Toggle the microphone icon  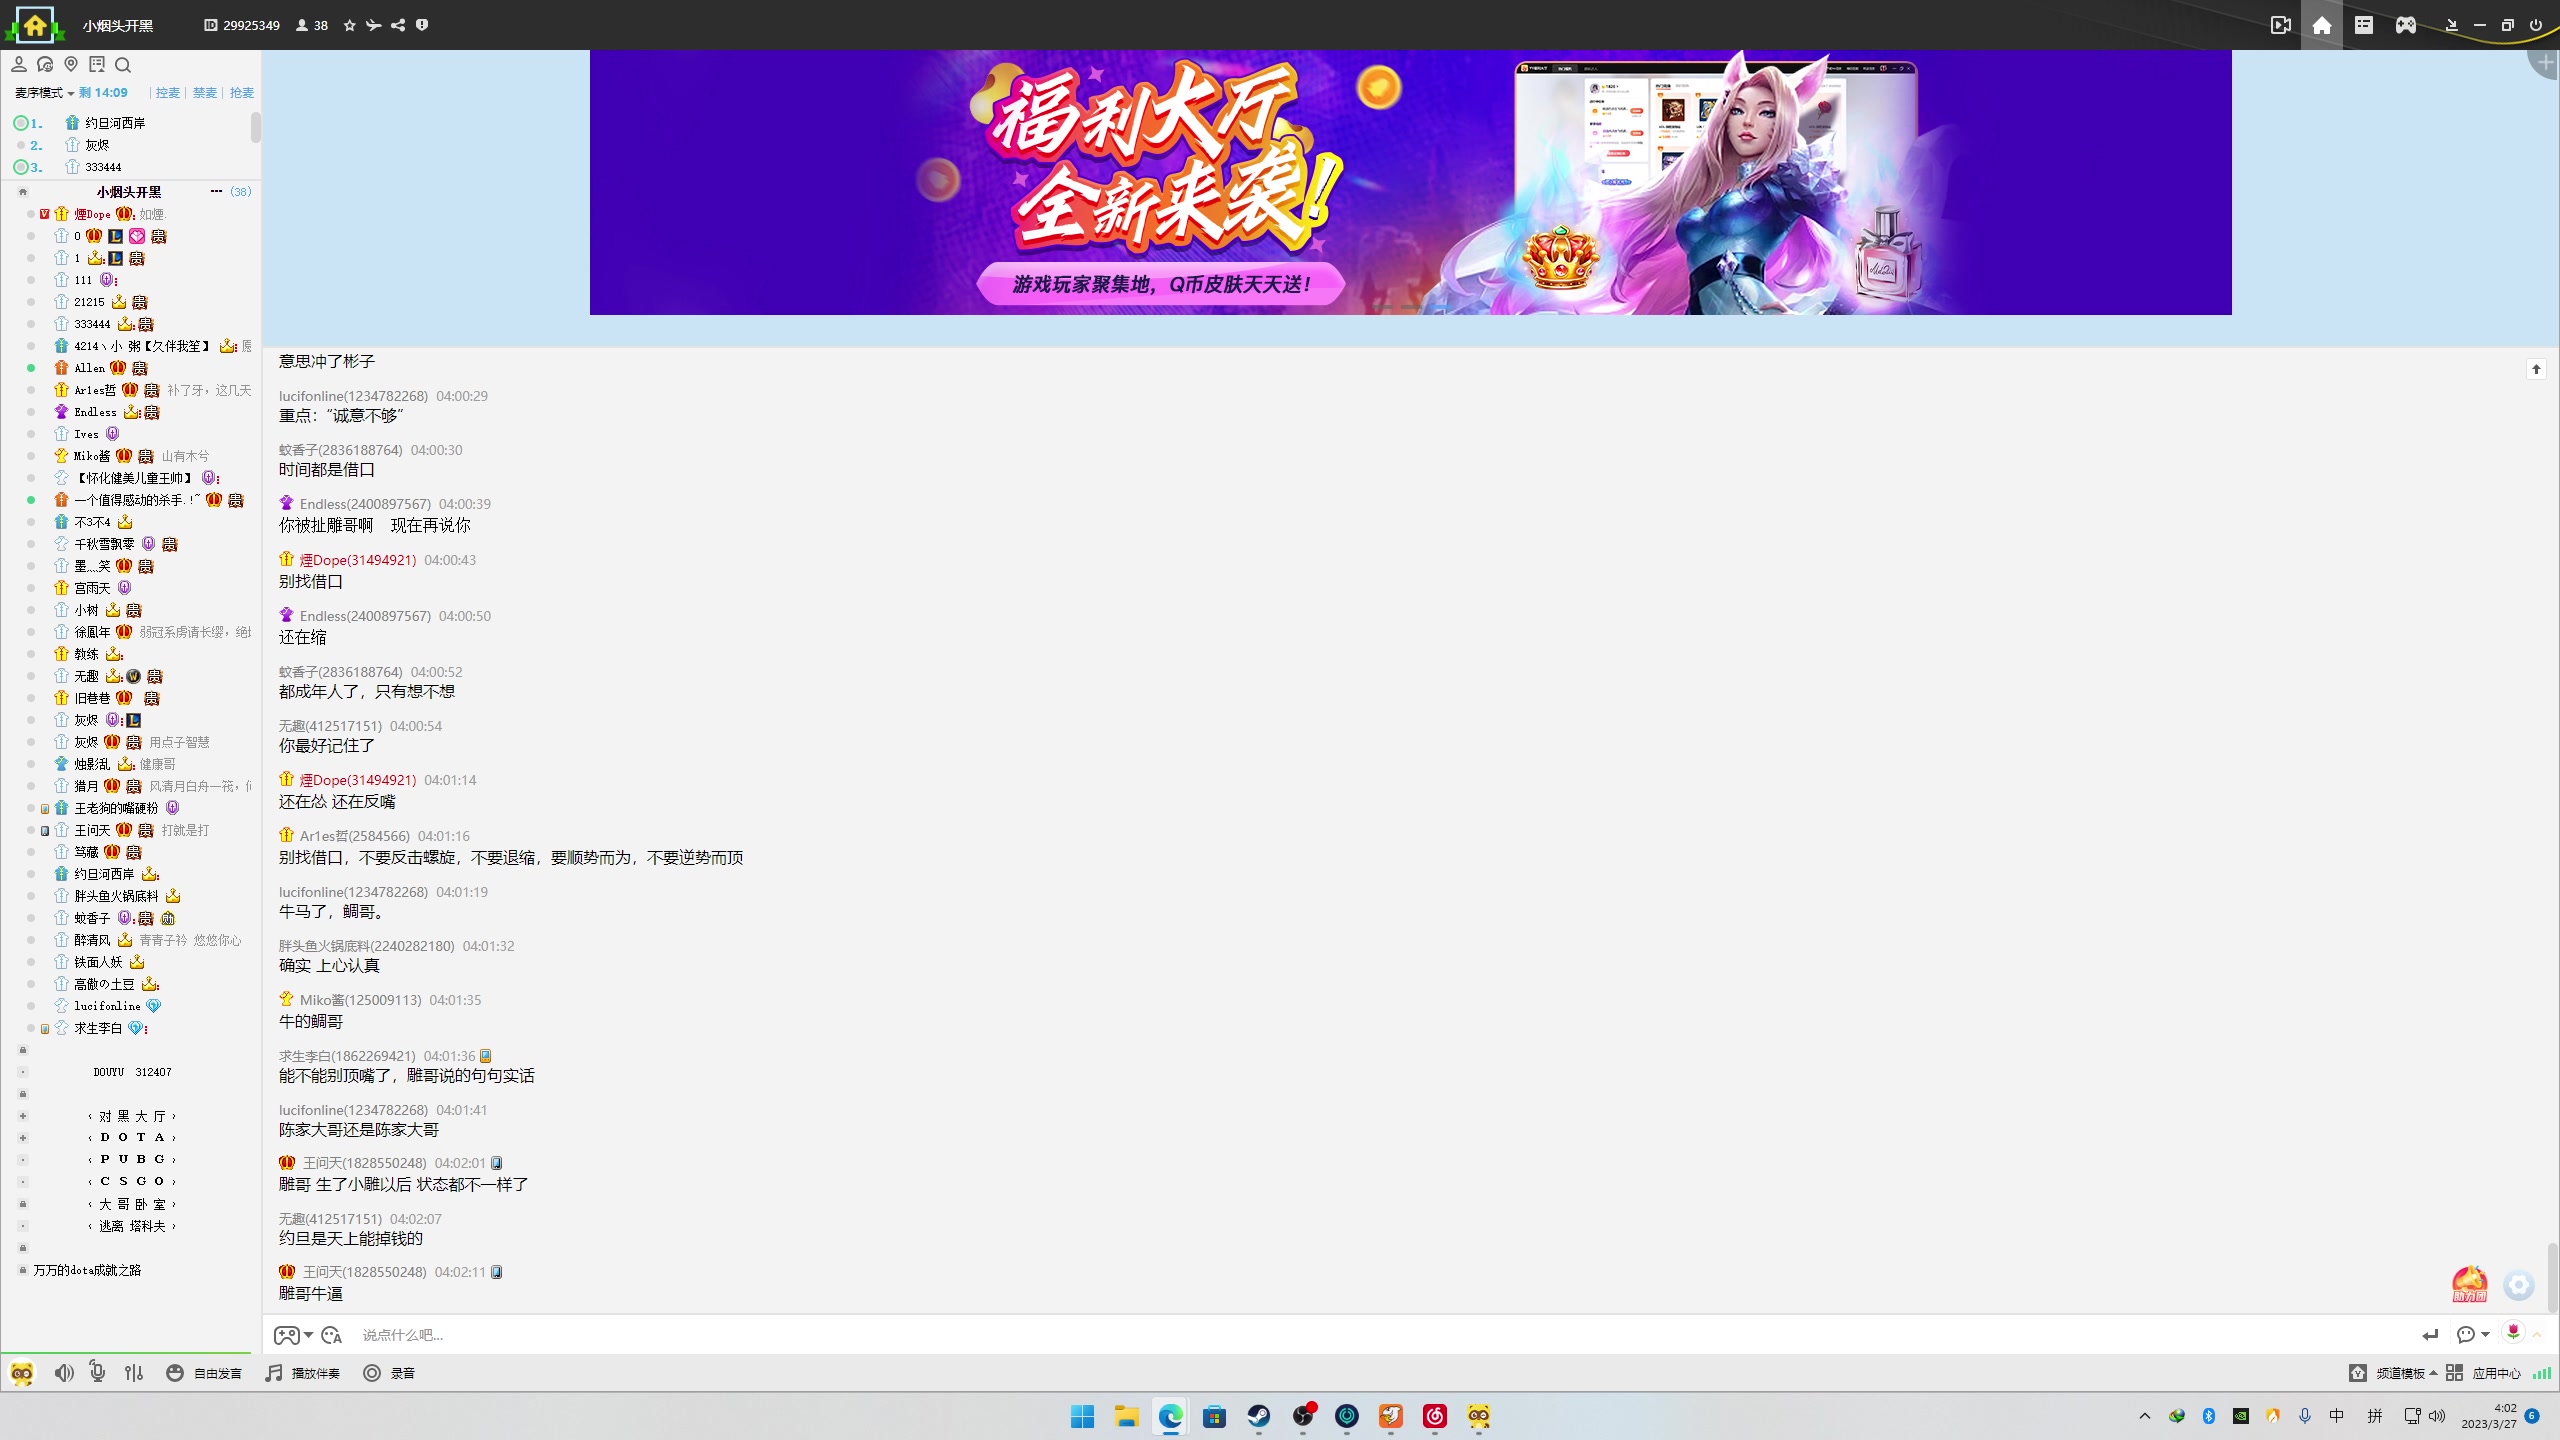tap(97, 1372)
